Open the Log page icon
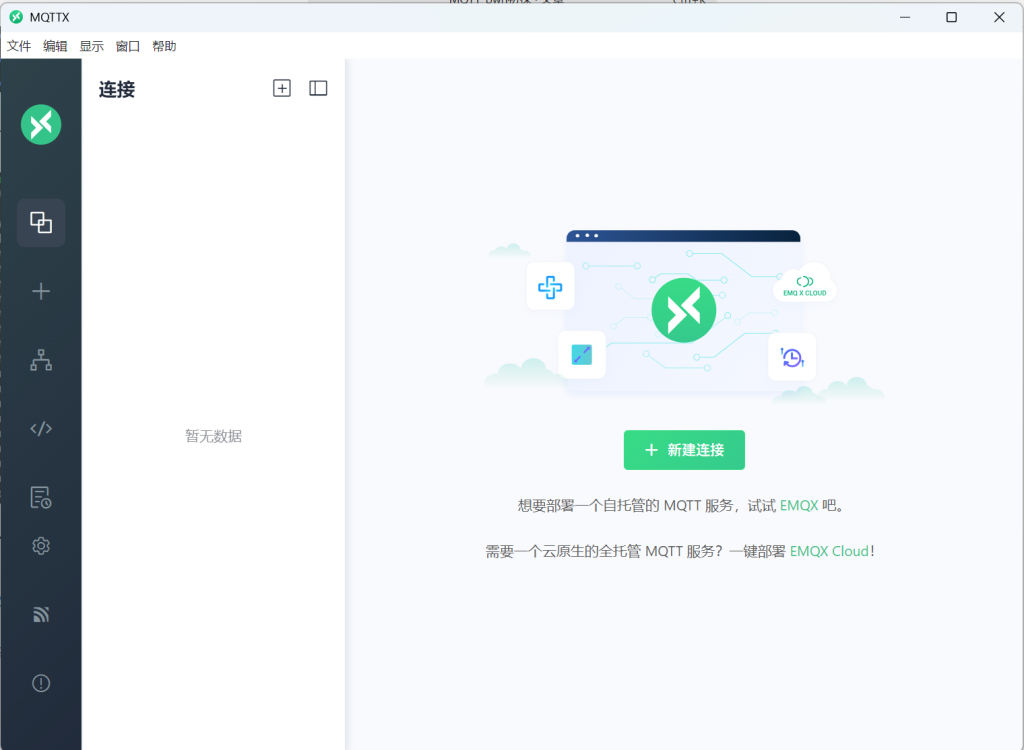This screenshot has height=750, width=1024. (x=41, y=497)
